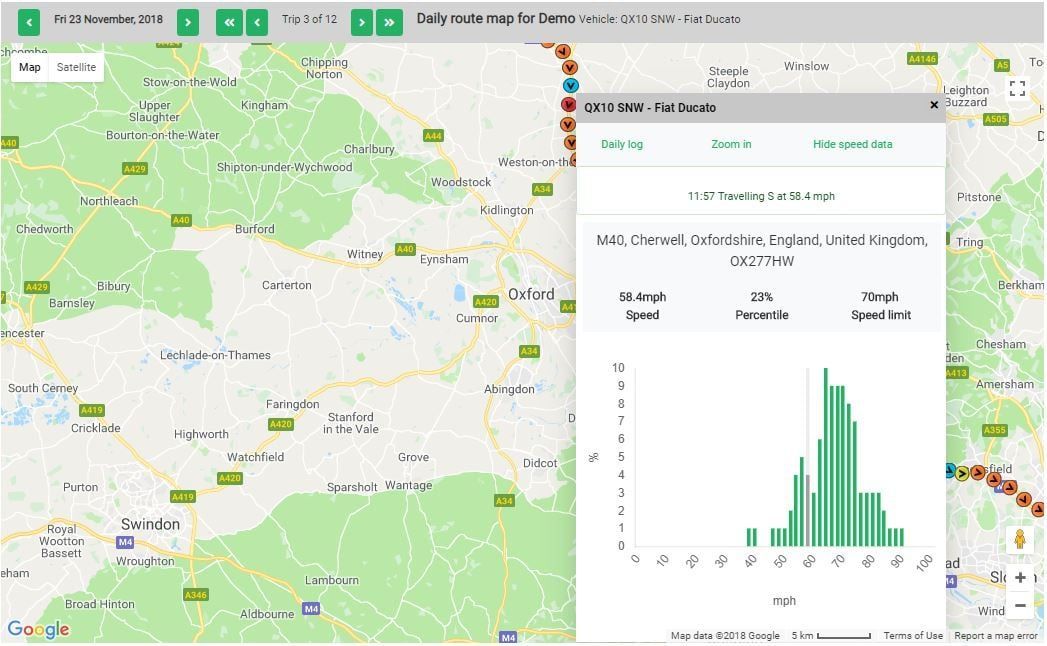Open the Daily log link
Image resolution: width=1047 pixels, height=646 pixels.
(622, 144)
